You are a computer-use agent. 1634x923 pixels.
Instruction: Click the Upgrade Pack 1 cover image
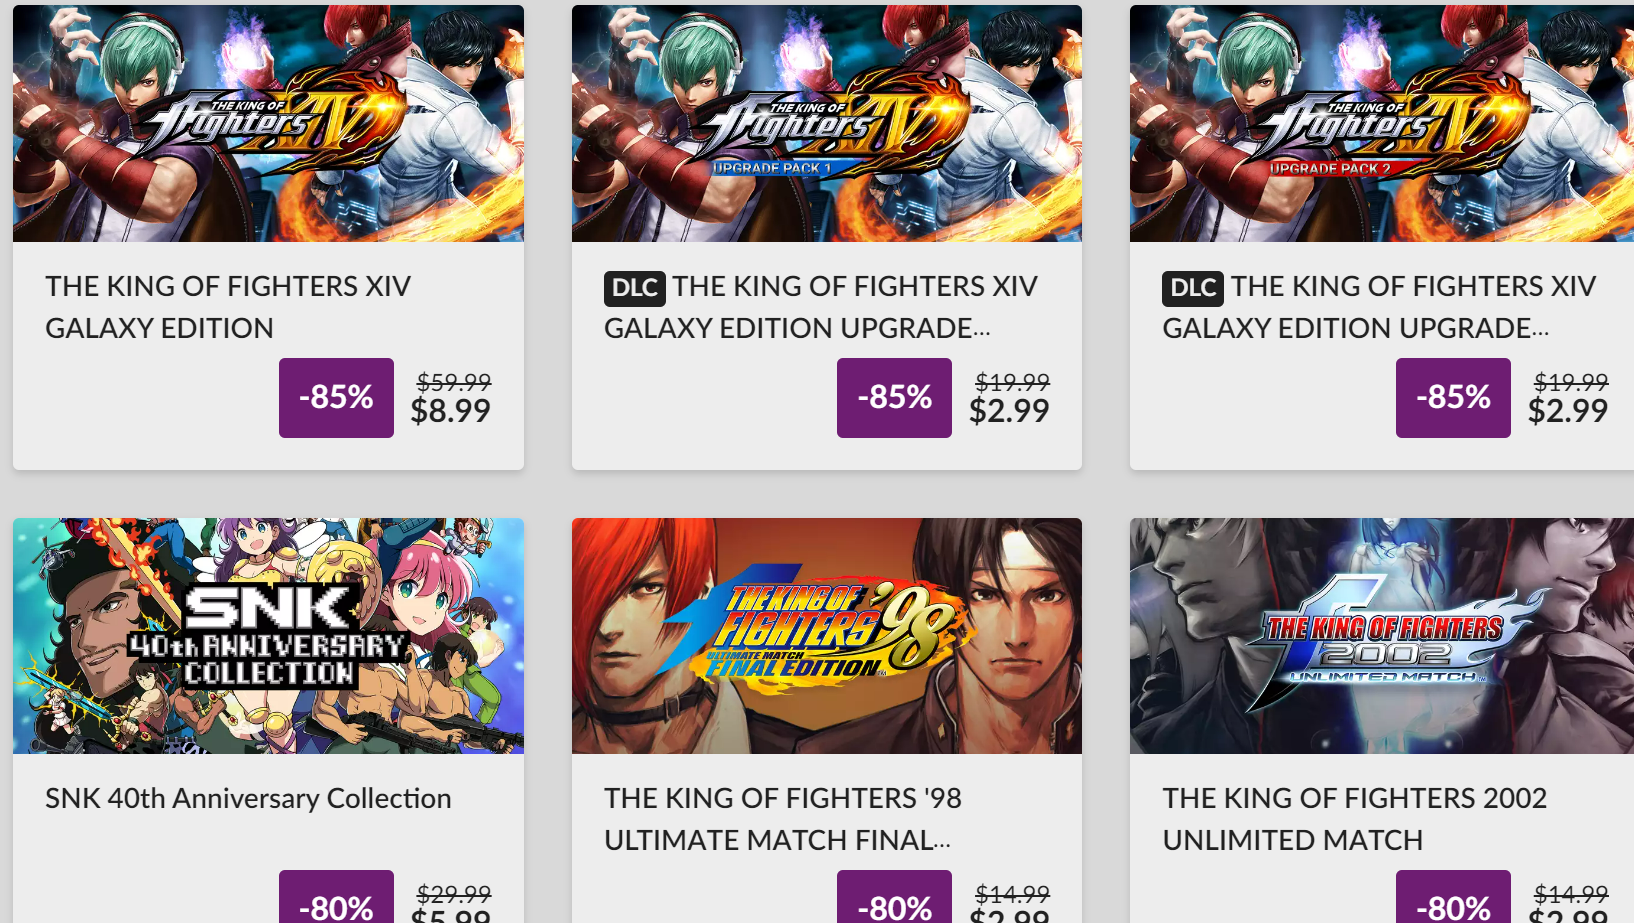coord(826,123)
